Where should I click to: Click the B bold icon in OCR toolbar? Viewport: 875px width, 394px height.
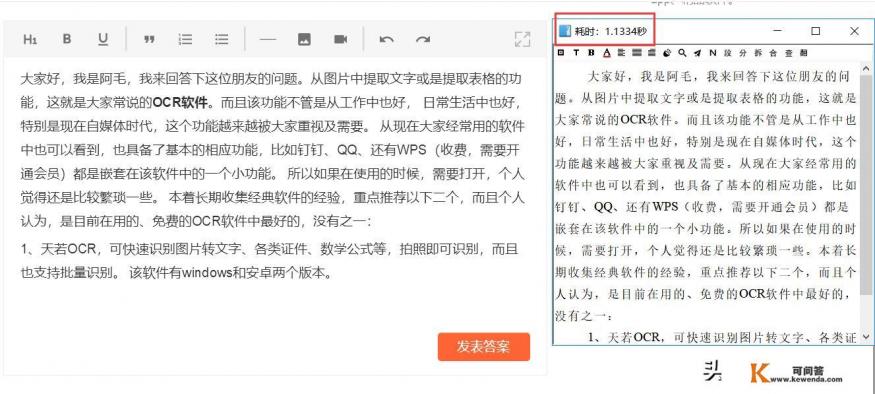[591, 52]
